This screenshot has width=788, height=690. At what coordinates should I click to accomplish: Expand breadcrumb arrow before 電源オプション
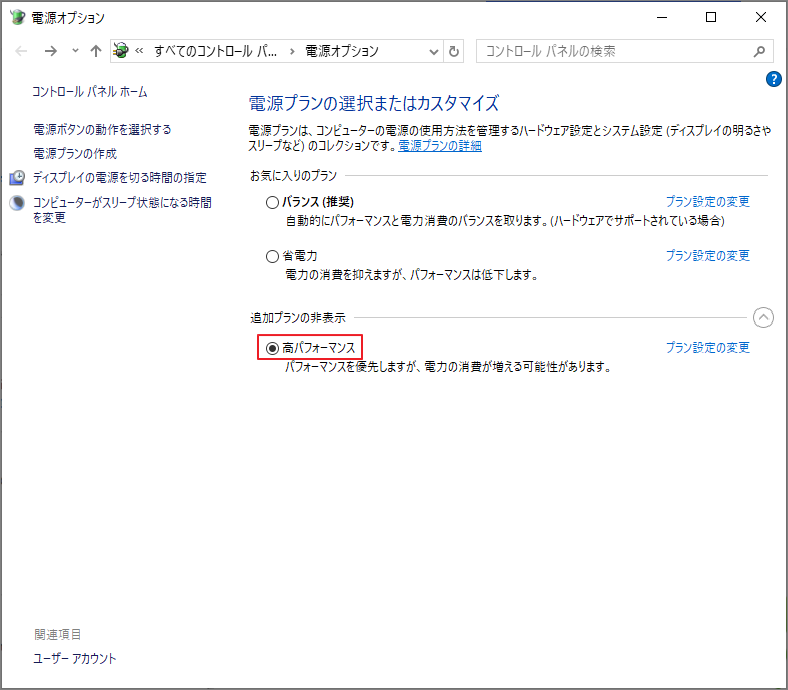click(292, 51)
